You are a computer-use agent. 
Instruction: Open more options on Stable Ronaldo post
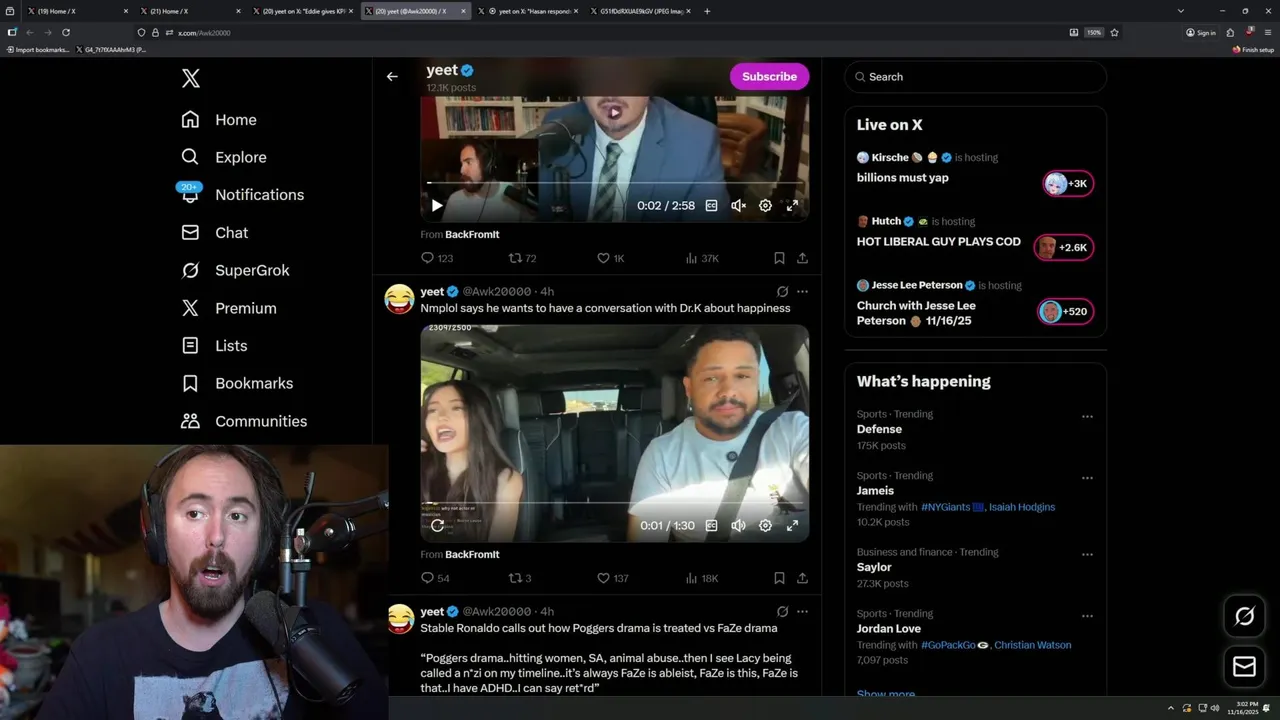[x=802, y=611]
